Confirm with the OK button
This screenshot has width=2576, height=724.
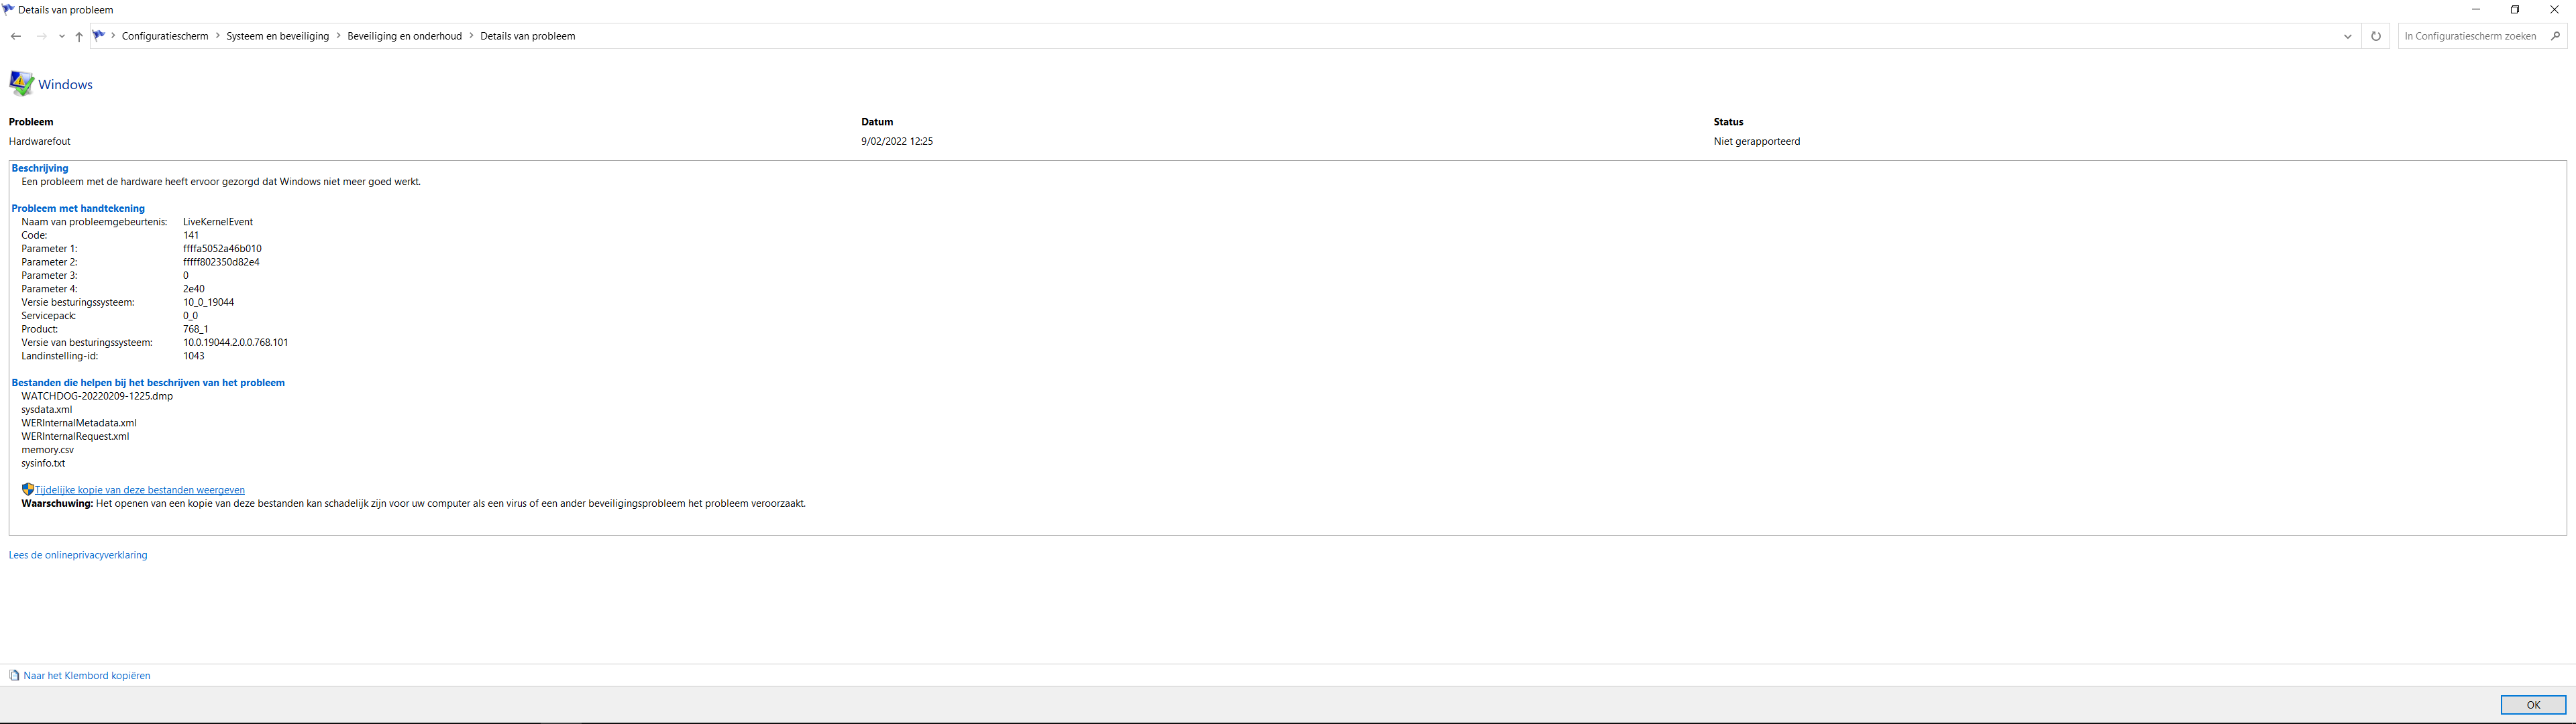(x=2533, y=705)
